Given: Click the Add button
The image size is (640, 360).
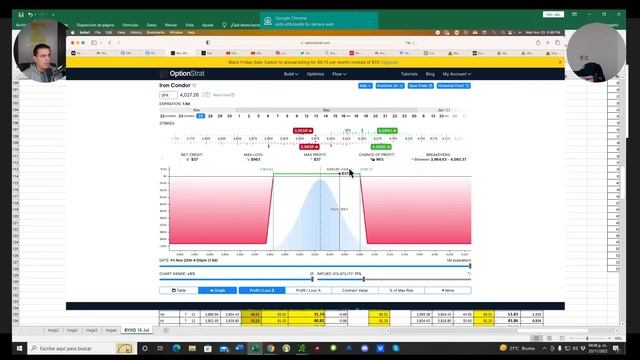Looking at the screenshot, I should click(x=365, y=86).
